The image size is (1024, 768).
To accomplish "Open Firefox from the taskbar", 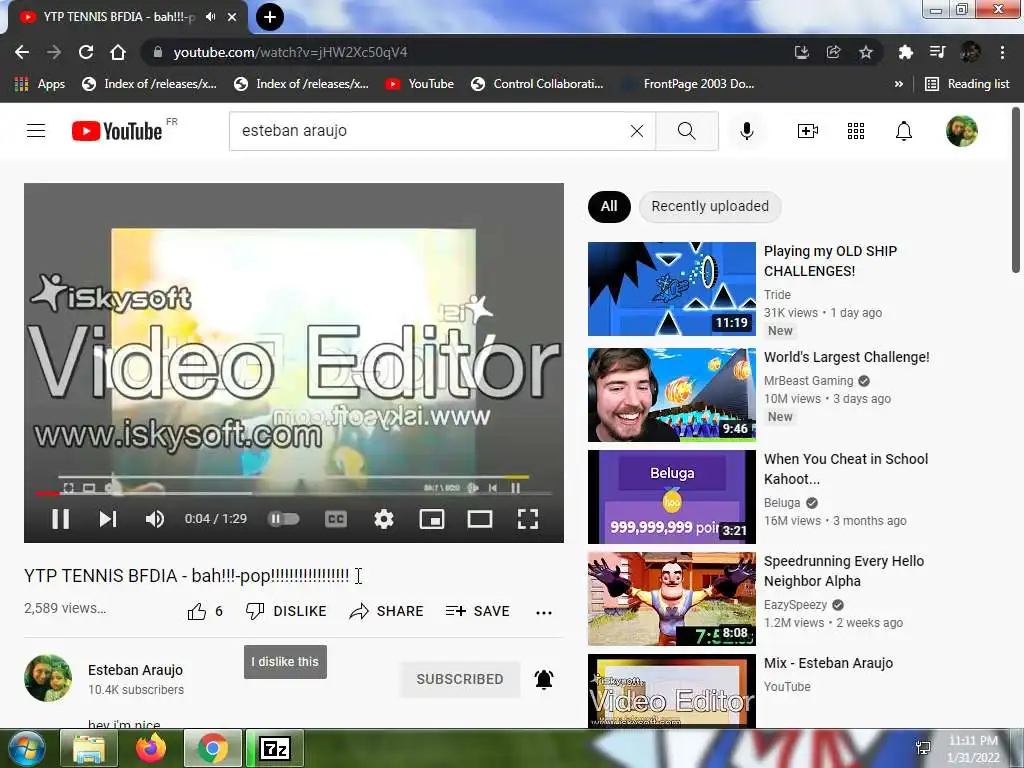I will pos(151,748).
